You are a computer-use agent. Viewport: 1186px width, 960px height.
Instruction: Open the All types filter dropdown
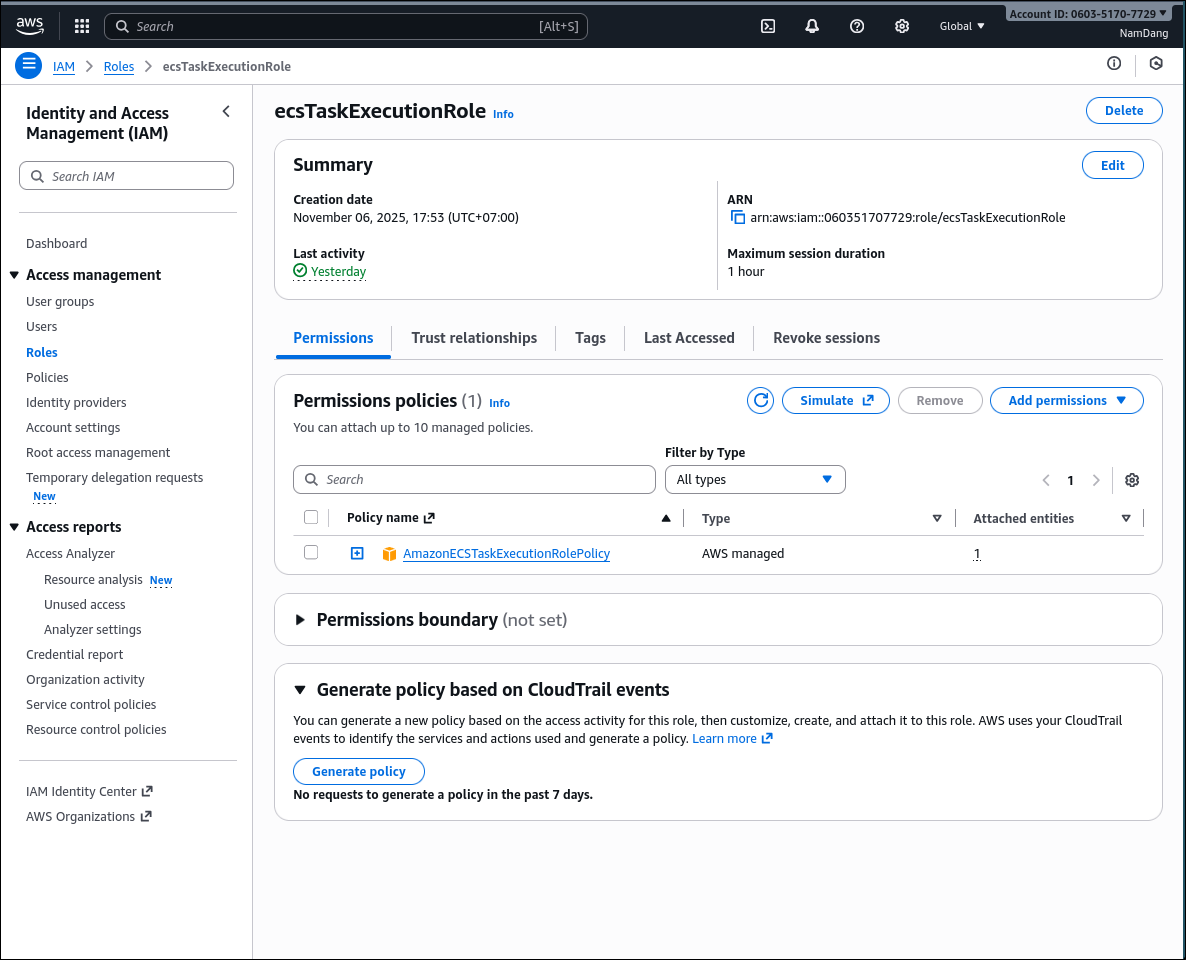[x=755, y=479]
